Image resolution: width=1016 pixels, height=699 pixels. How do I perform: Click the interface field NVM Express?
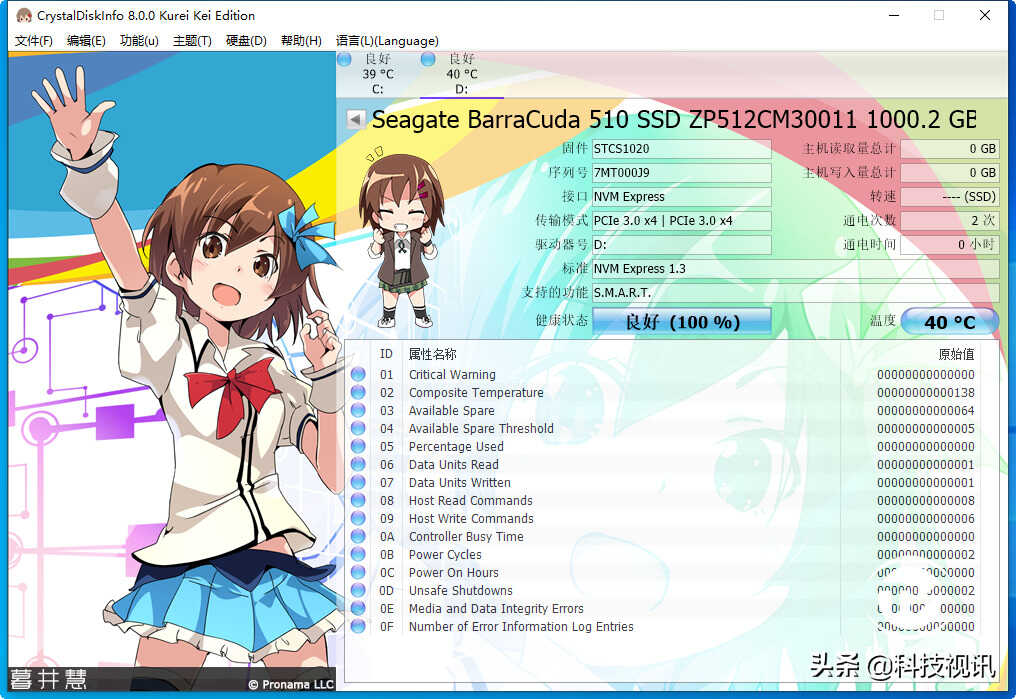click(682, 196)
